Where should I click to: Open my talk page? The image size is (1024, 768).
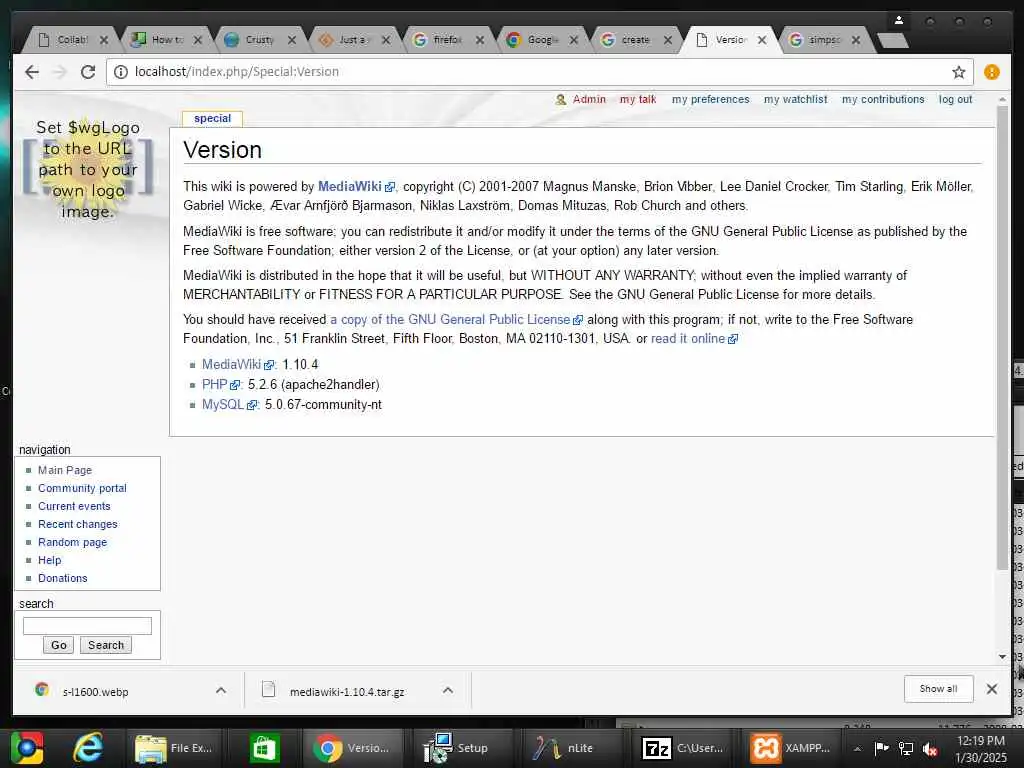tap(638, 99)
